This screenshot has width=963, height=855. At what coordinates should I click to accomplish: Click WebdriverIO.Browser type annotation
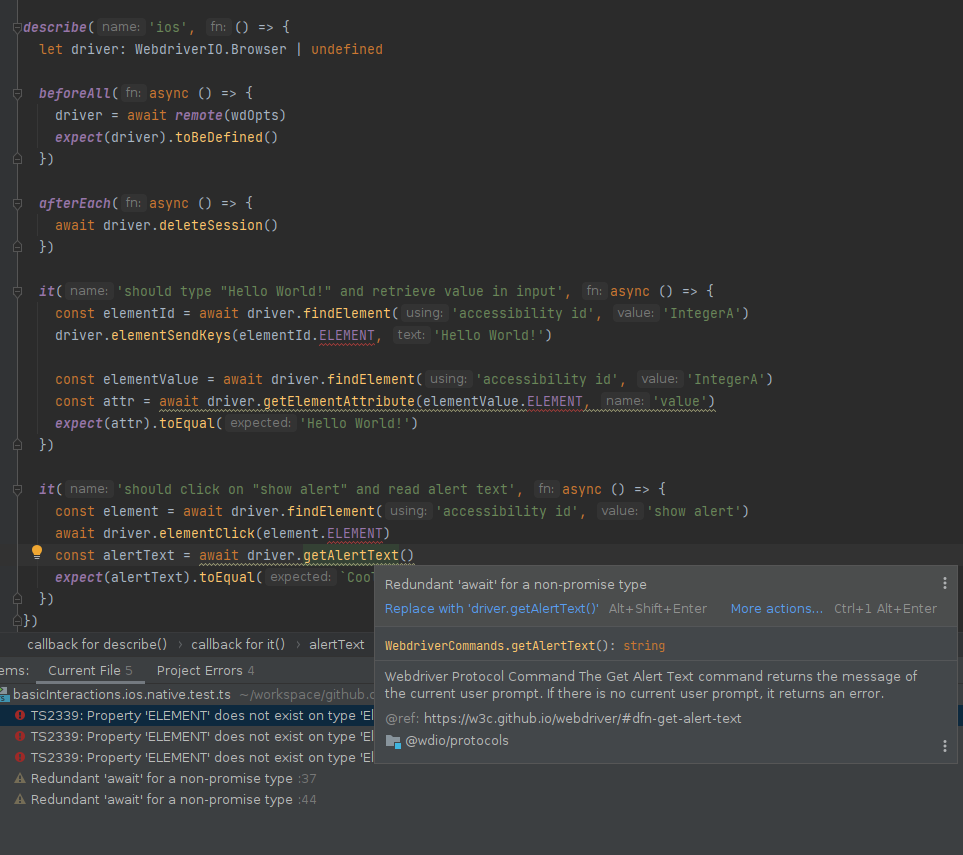210,49
